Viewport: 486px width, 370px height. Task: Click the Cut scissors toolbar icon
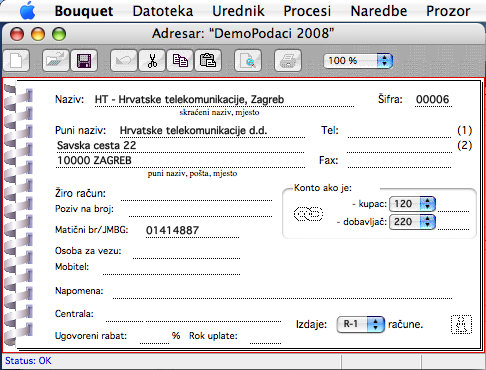click(152, 61)
